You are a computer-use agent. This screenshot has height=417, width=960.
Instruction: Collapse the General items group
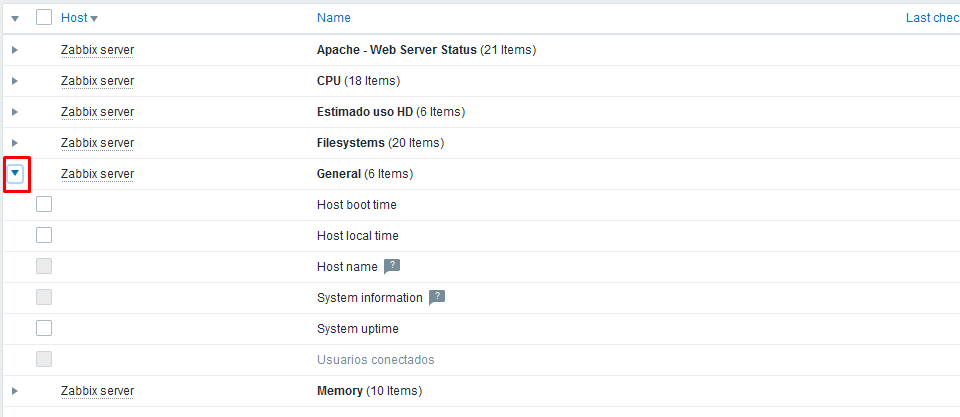(x=16, y=174)
